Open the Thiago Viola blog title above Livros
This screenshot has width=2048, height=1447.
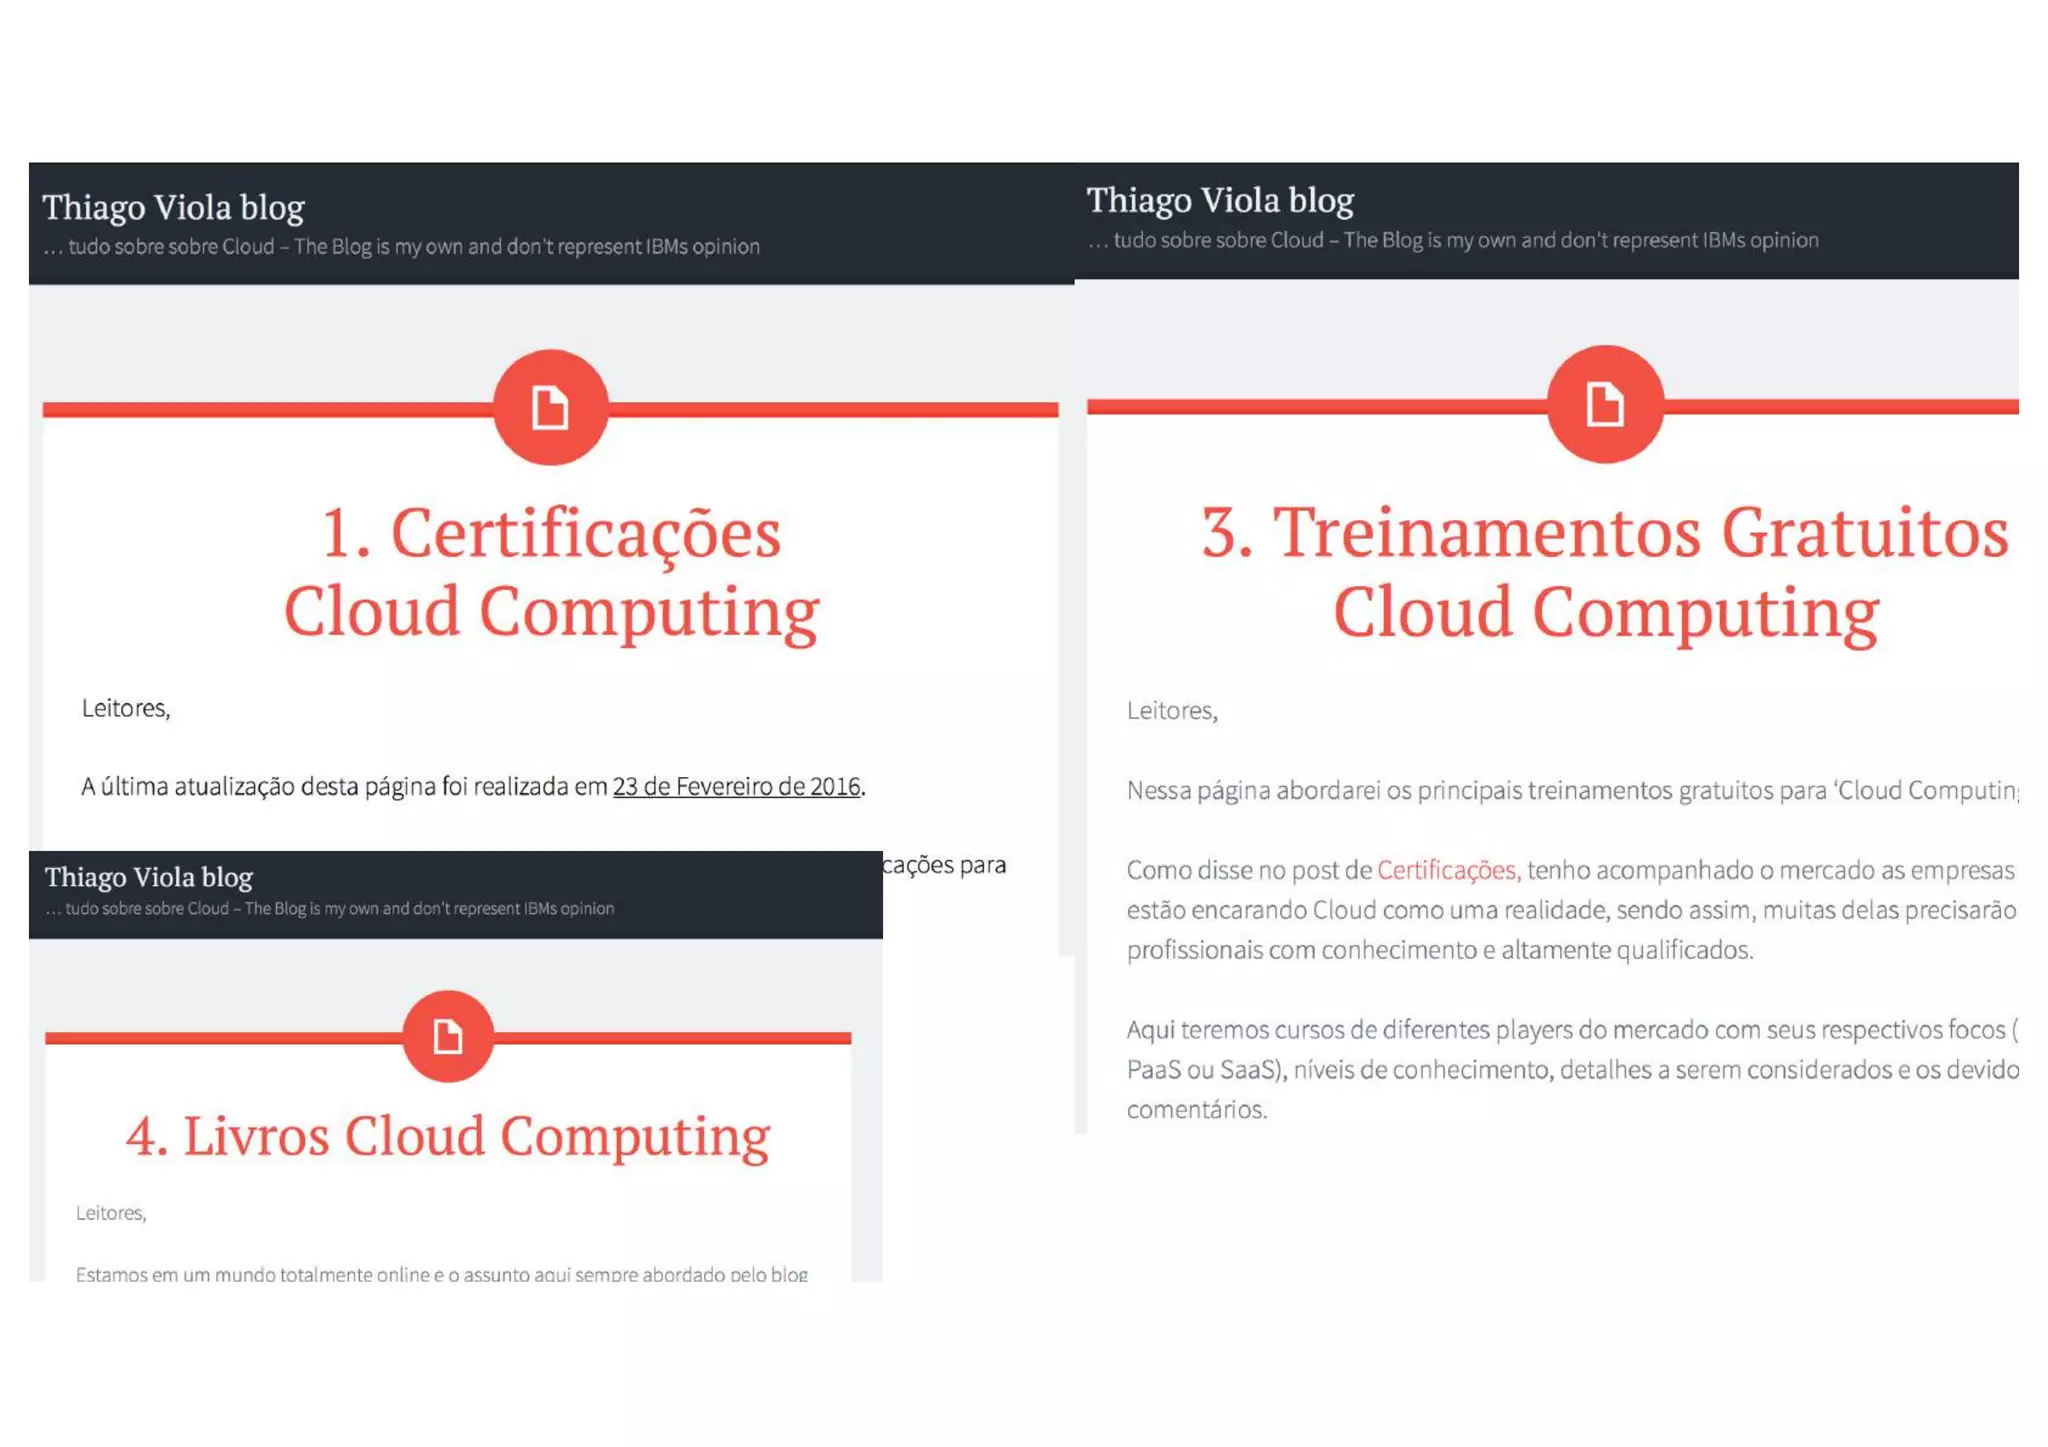point(149,877)
